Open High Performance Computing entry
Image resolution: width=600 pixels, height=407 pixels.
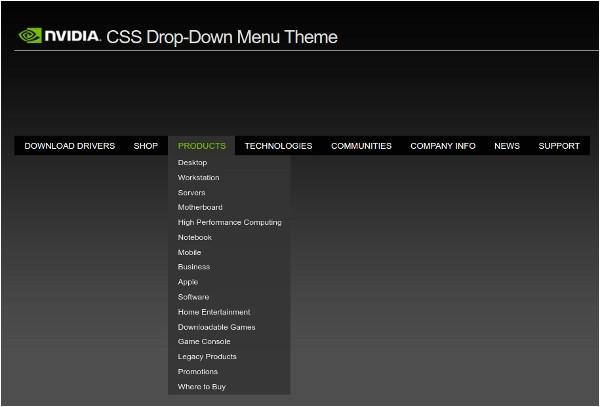229,222
